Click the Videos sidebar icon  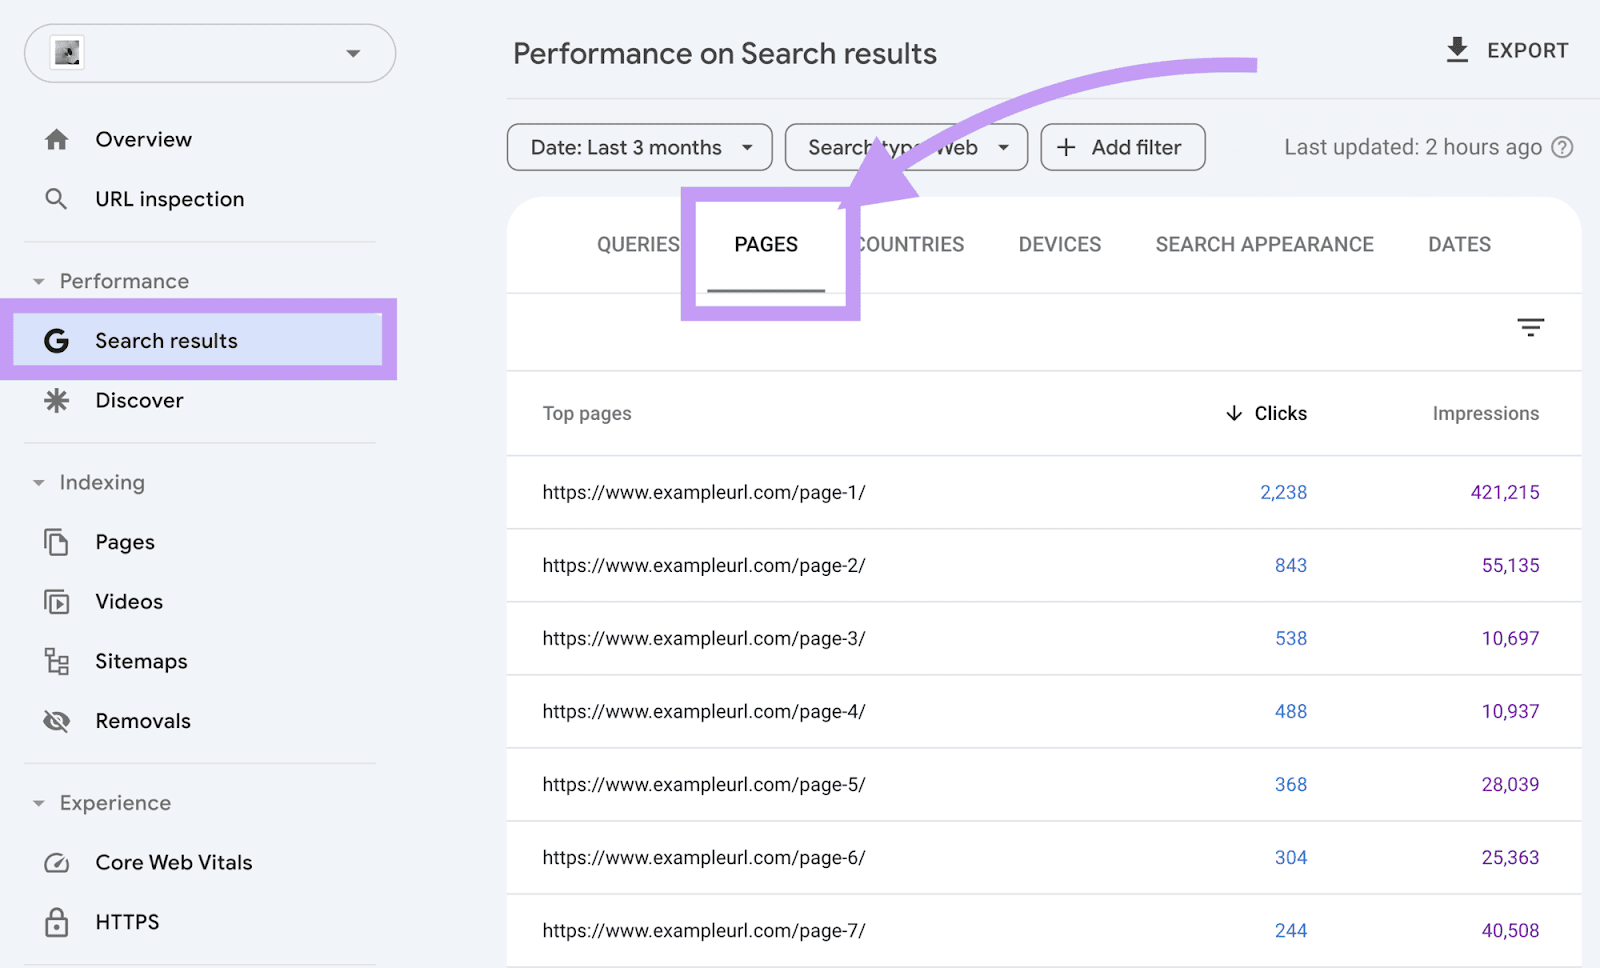(57, 601)
